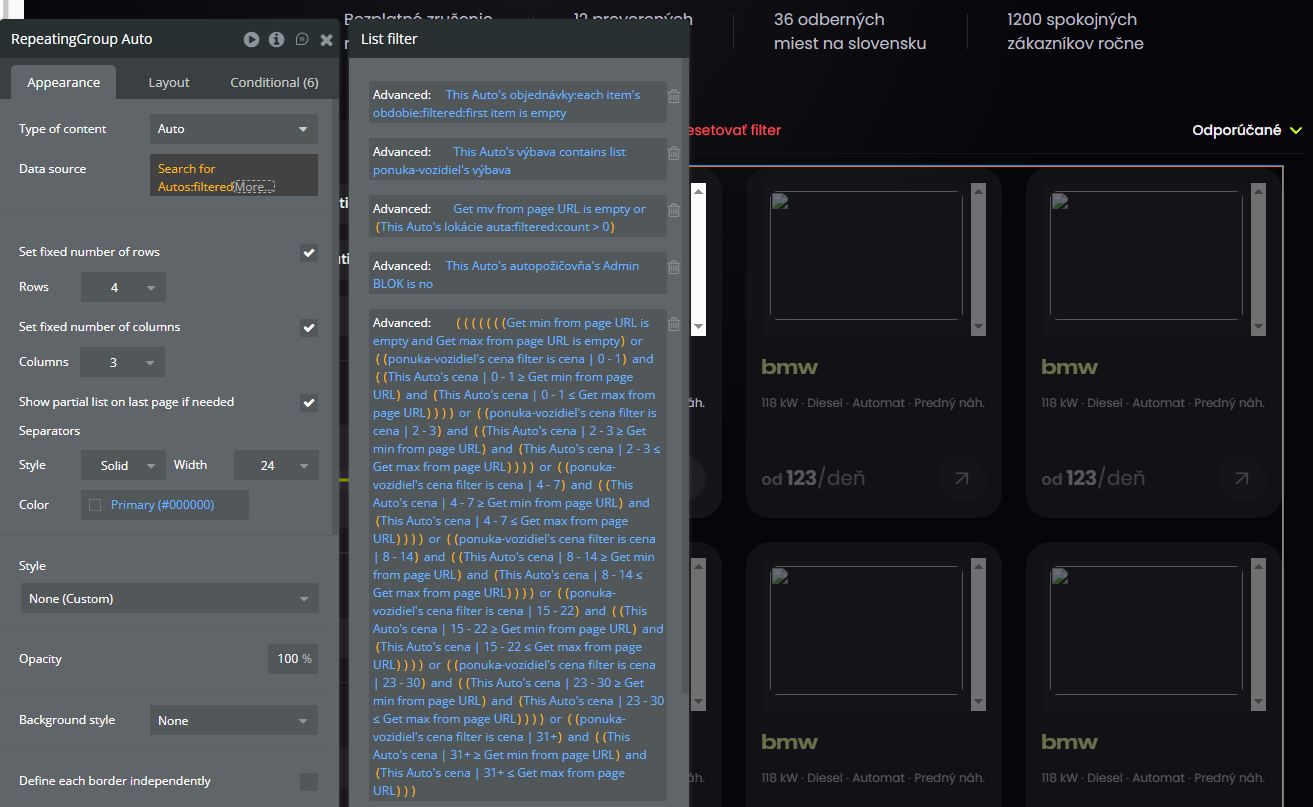Open the Background style dropdown

coord(234,720)
